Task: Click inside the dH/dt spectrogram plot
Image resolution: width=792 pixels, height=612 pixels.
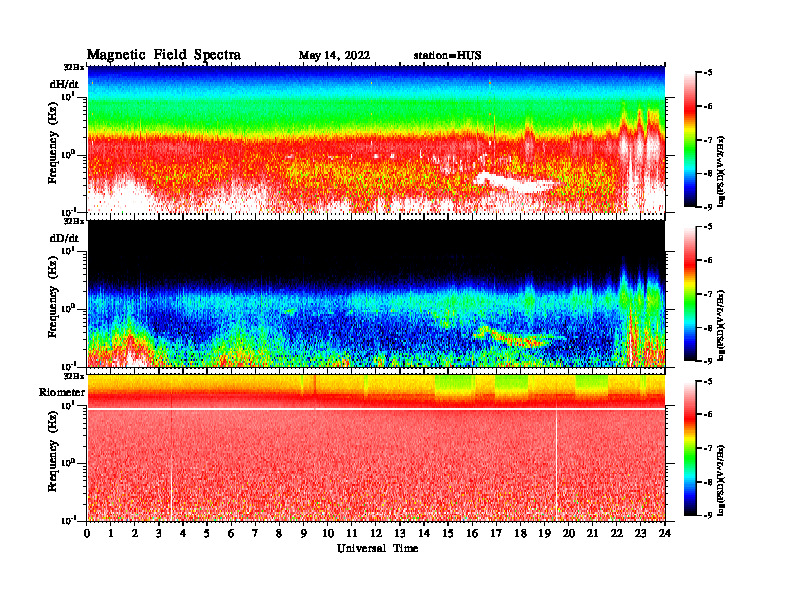Action: coord(376,139)
